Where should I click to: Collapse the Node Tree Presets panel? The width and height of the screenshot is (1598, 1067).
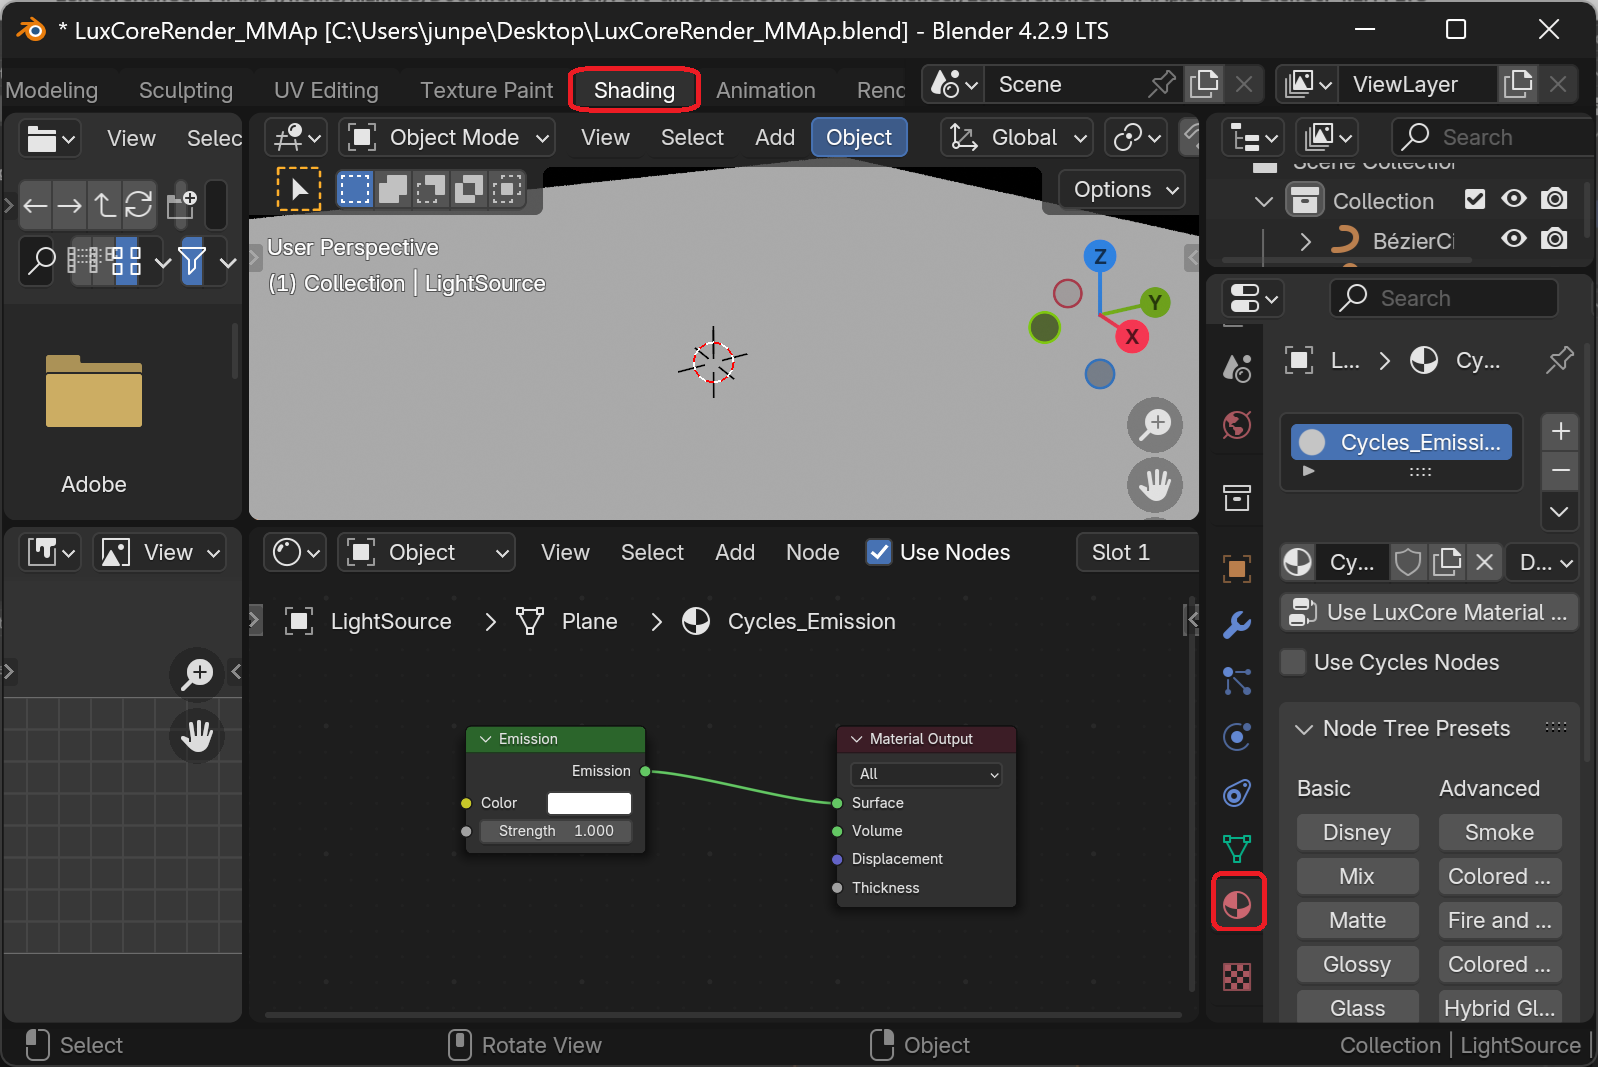pyautogui.click(x=1304, y=729)
